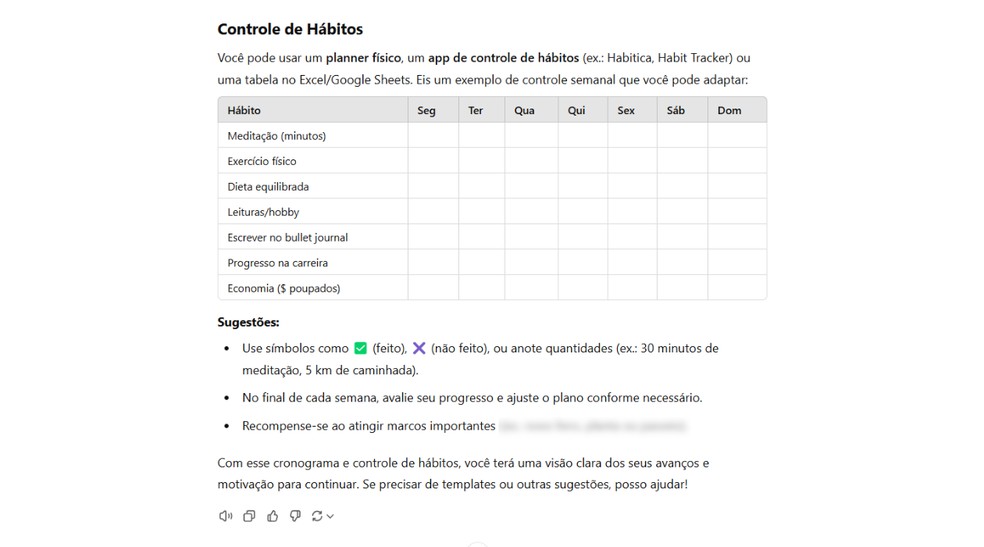Click the Sex column header
Viewport: 984px width, 547px height.
626,110
